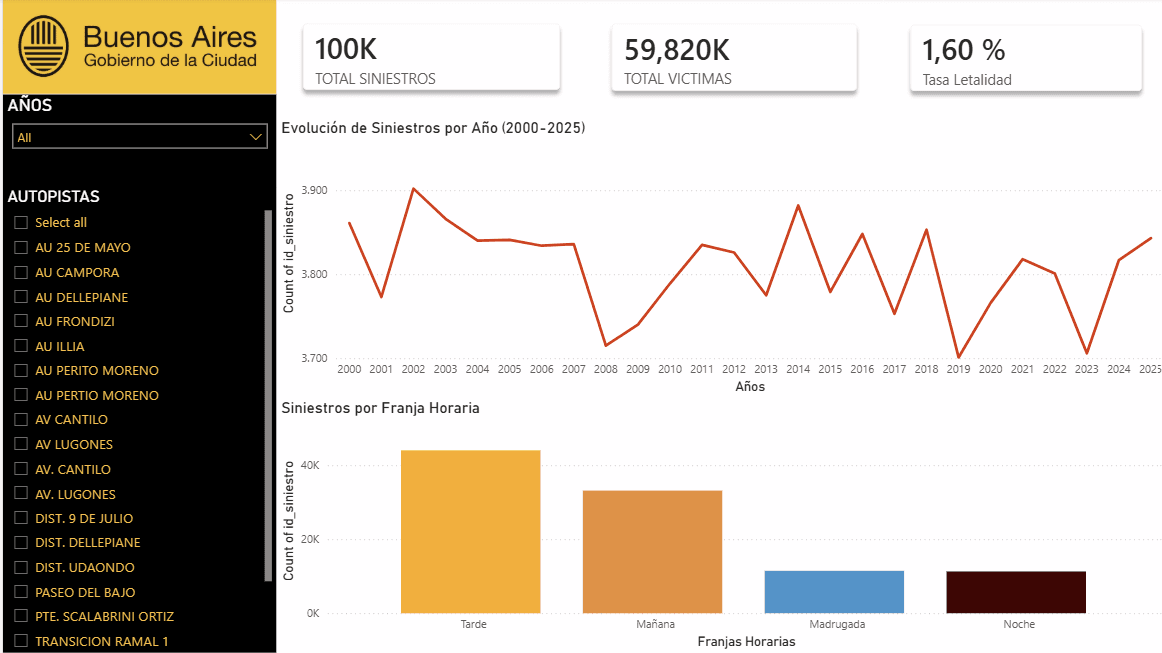1162x653 pixels.
Task: Click the Madrugada axis label
Action: click(x=837, y=624)
